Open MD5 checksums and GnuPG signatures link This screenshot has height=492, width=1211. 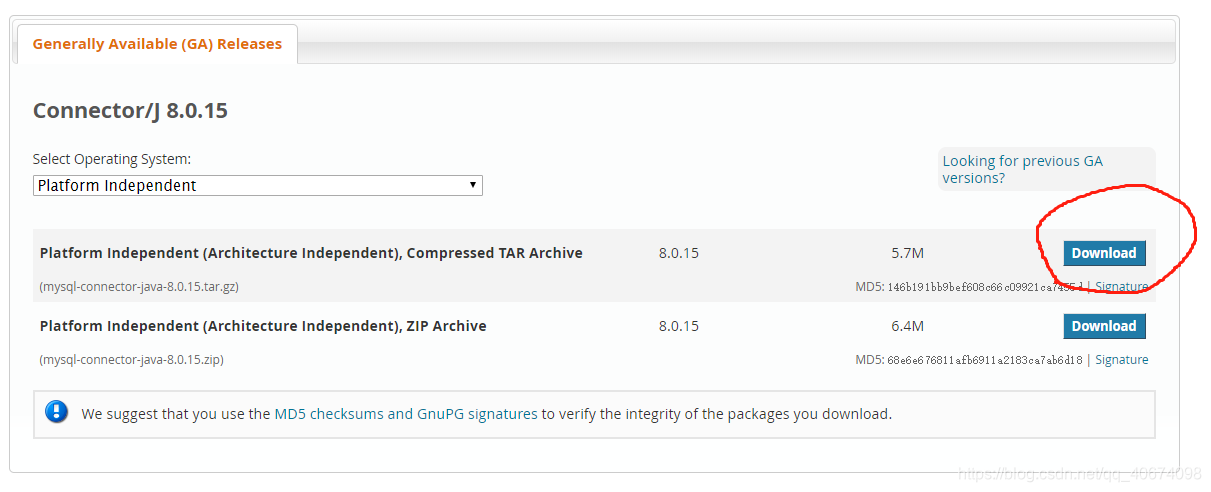[x=405, y=413]
